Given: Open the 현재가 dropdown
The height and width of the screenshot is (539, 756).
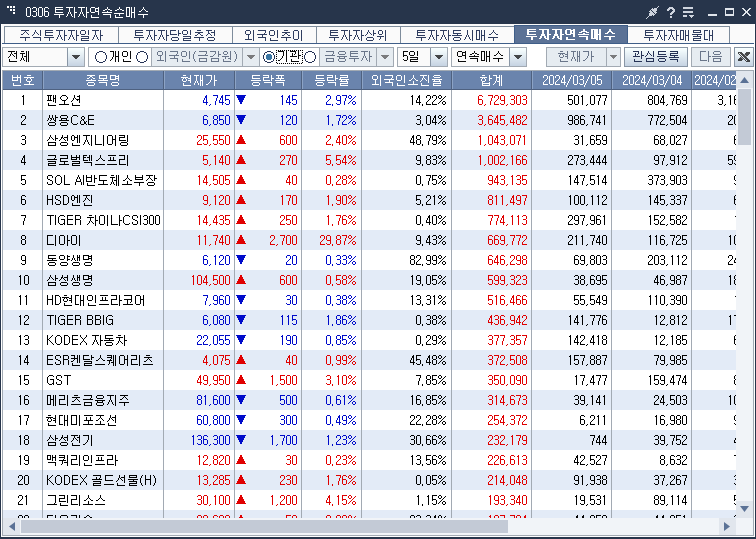Looking at the screenshot, I should pos(613,57).
